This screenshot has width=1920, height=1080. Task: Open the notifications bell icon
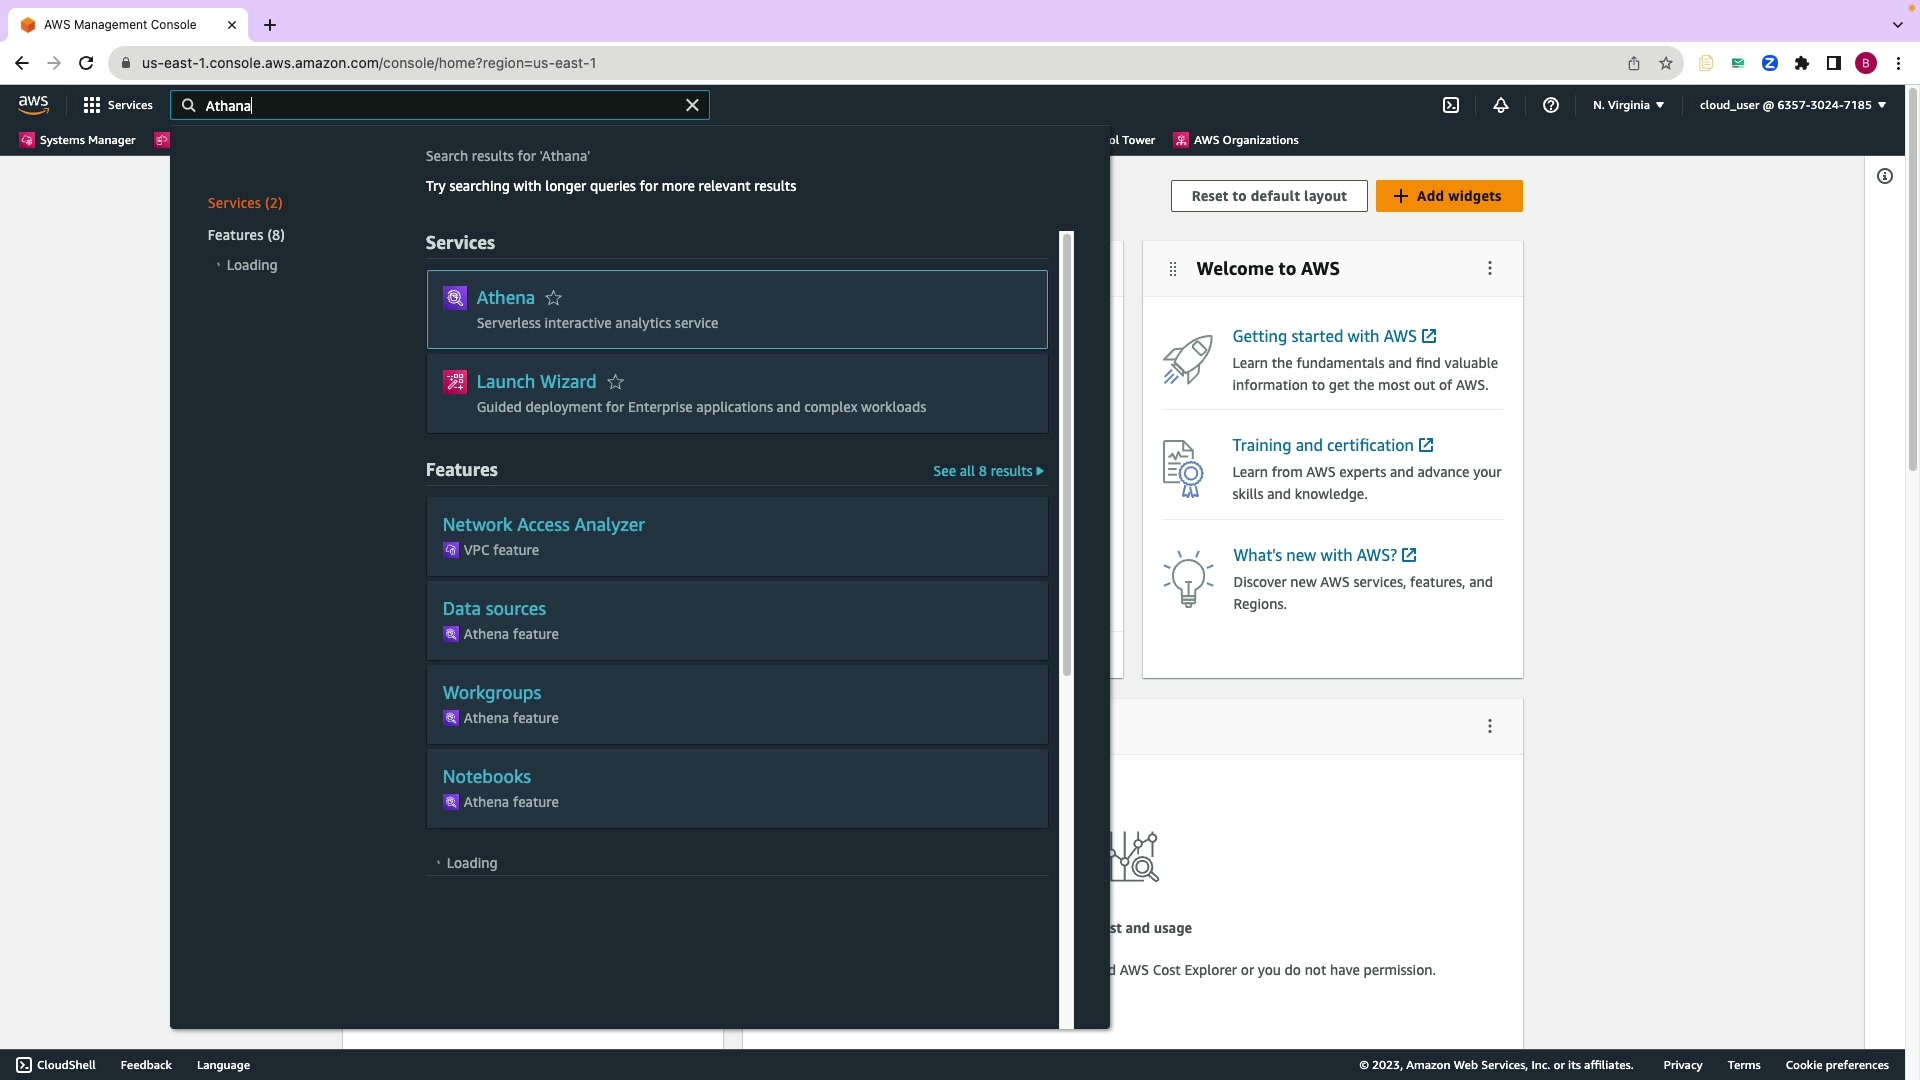1501,105
